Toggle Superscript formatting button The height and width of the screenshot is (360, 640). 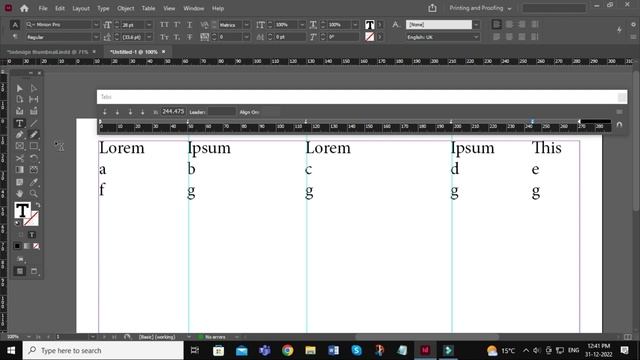[x=177, y=25]
